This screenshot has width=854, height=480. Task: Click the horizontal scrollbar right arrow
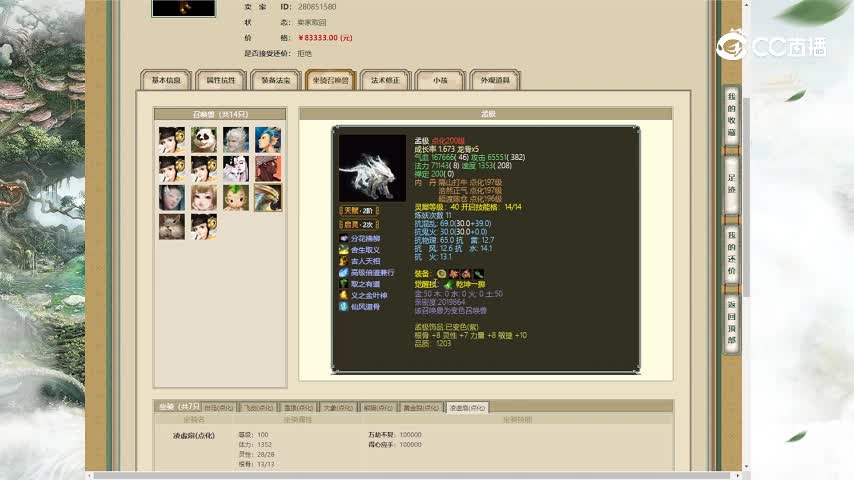pos(739,476)
